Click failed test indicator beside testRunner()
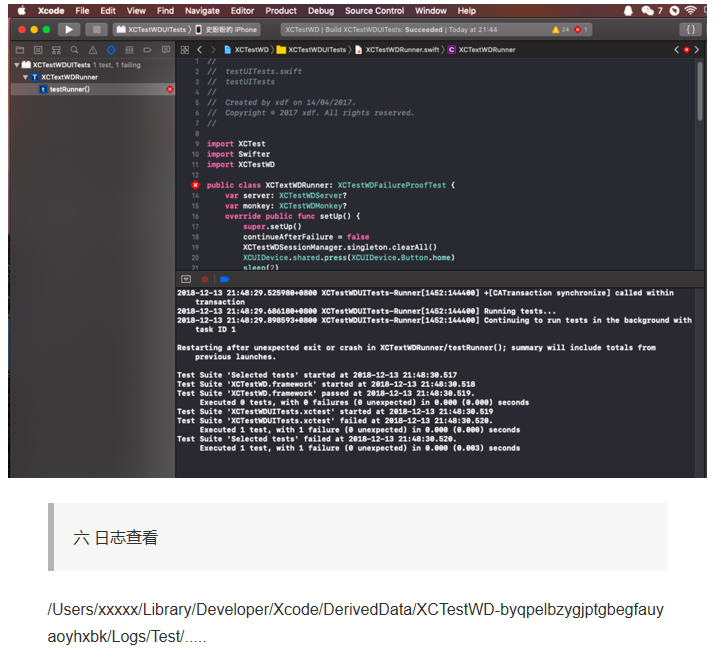 coord(169,89)
